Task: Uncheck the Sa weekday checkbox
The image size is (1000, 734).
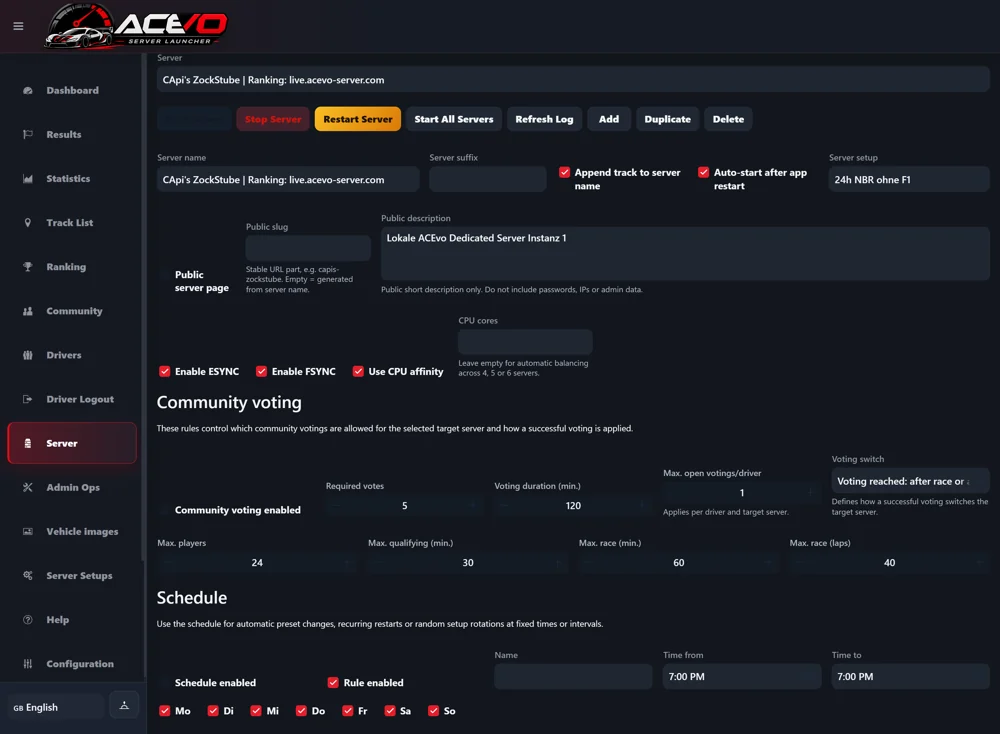Action: point(390,710)
